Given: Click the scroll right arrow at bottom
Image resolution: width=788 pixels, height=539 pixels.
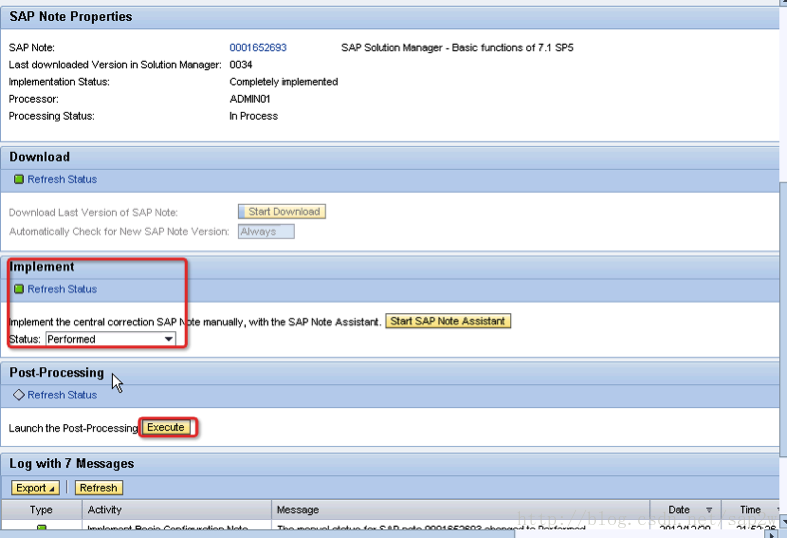Looking at the screenshot, I should 773,535.
